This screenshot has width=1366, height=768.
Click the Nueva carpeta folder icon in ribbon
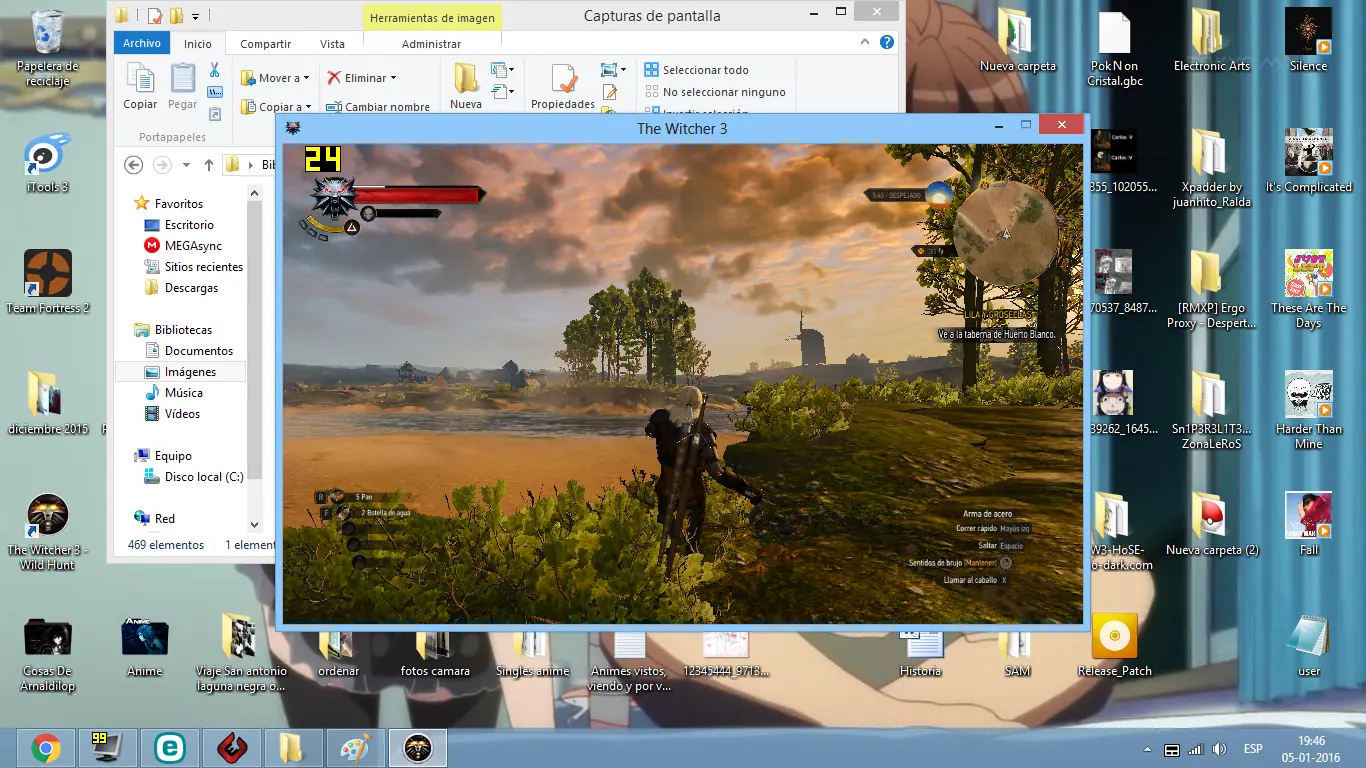pos(466,78)
